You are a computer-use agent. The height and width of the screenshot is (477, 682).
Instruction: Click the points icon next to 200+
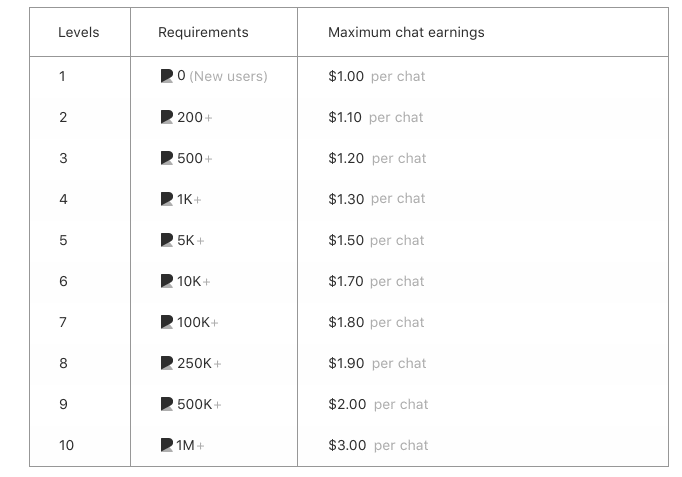pyautogui.click(x=167, y=117)
